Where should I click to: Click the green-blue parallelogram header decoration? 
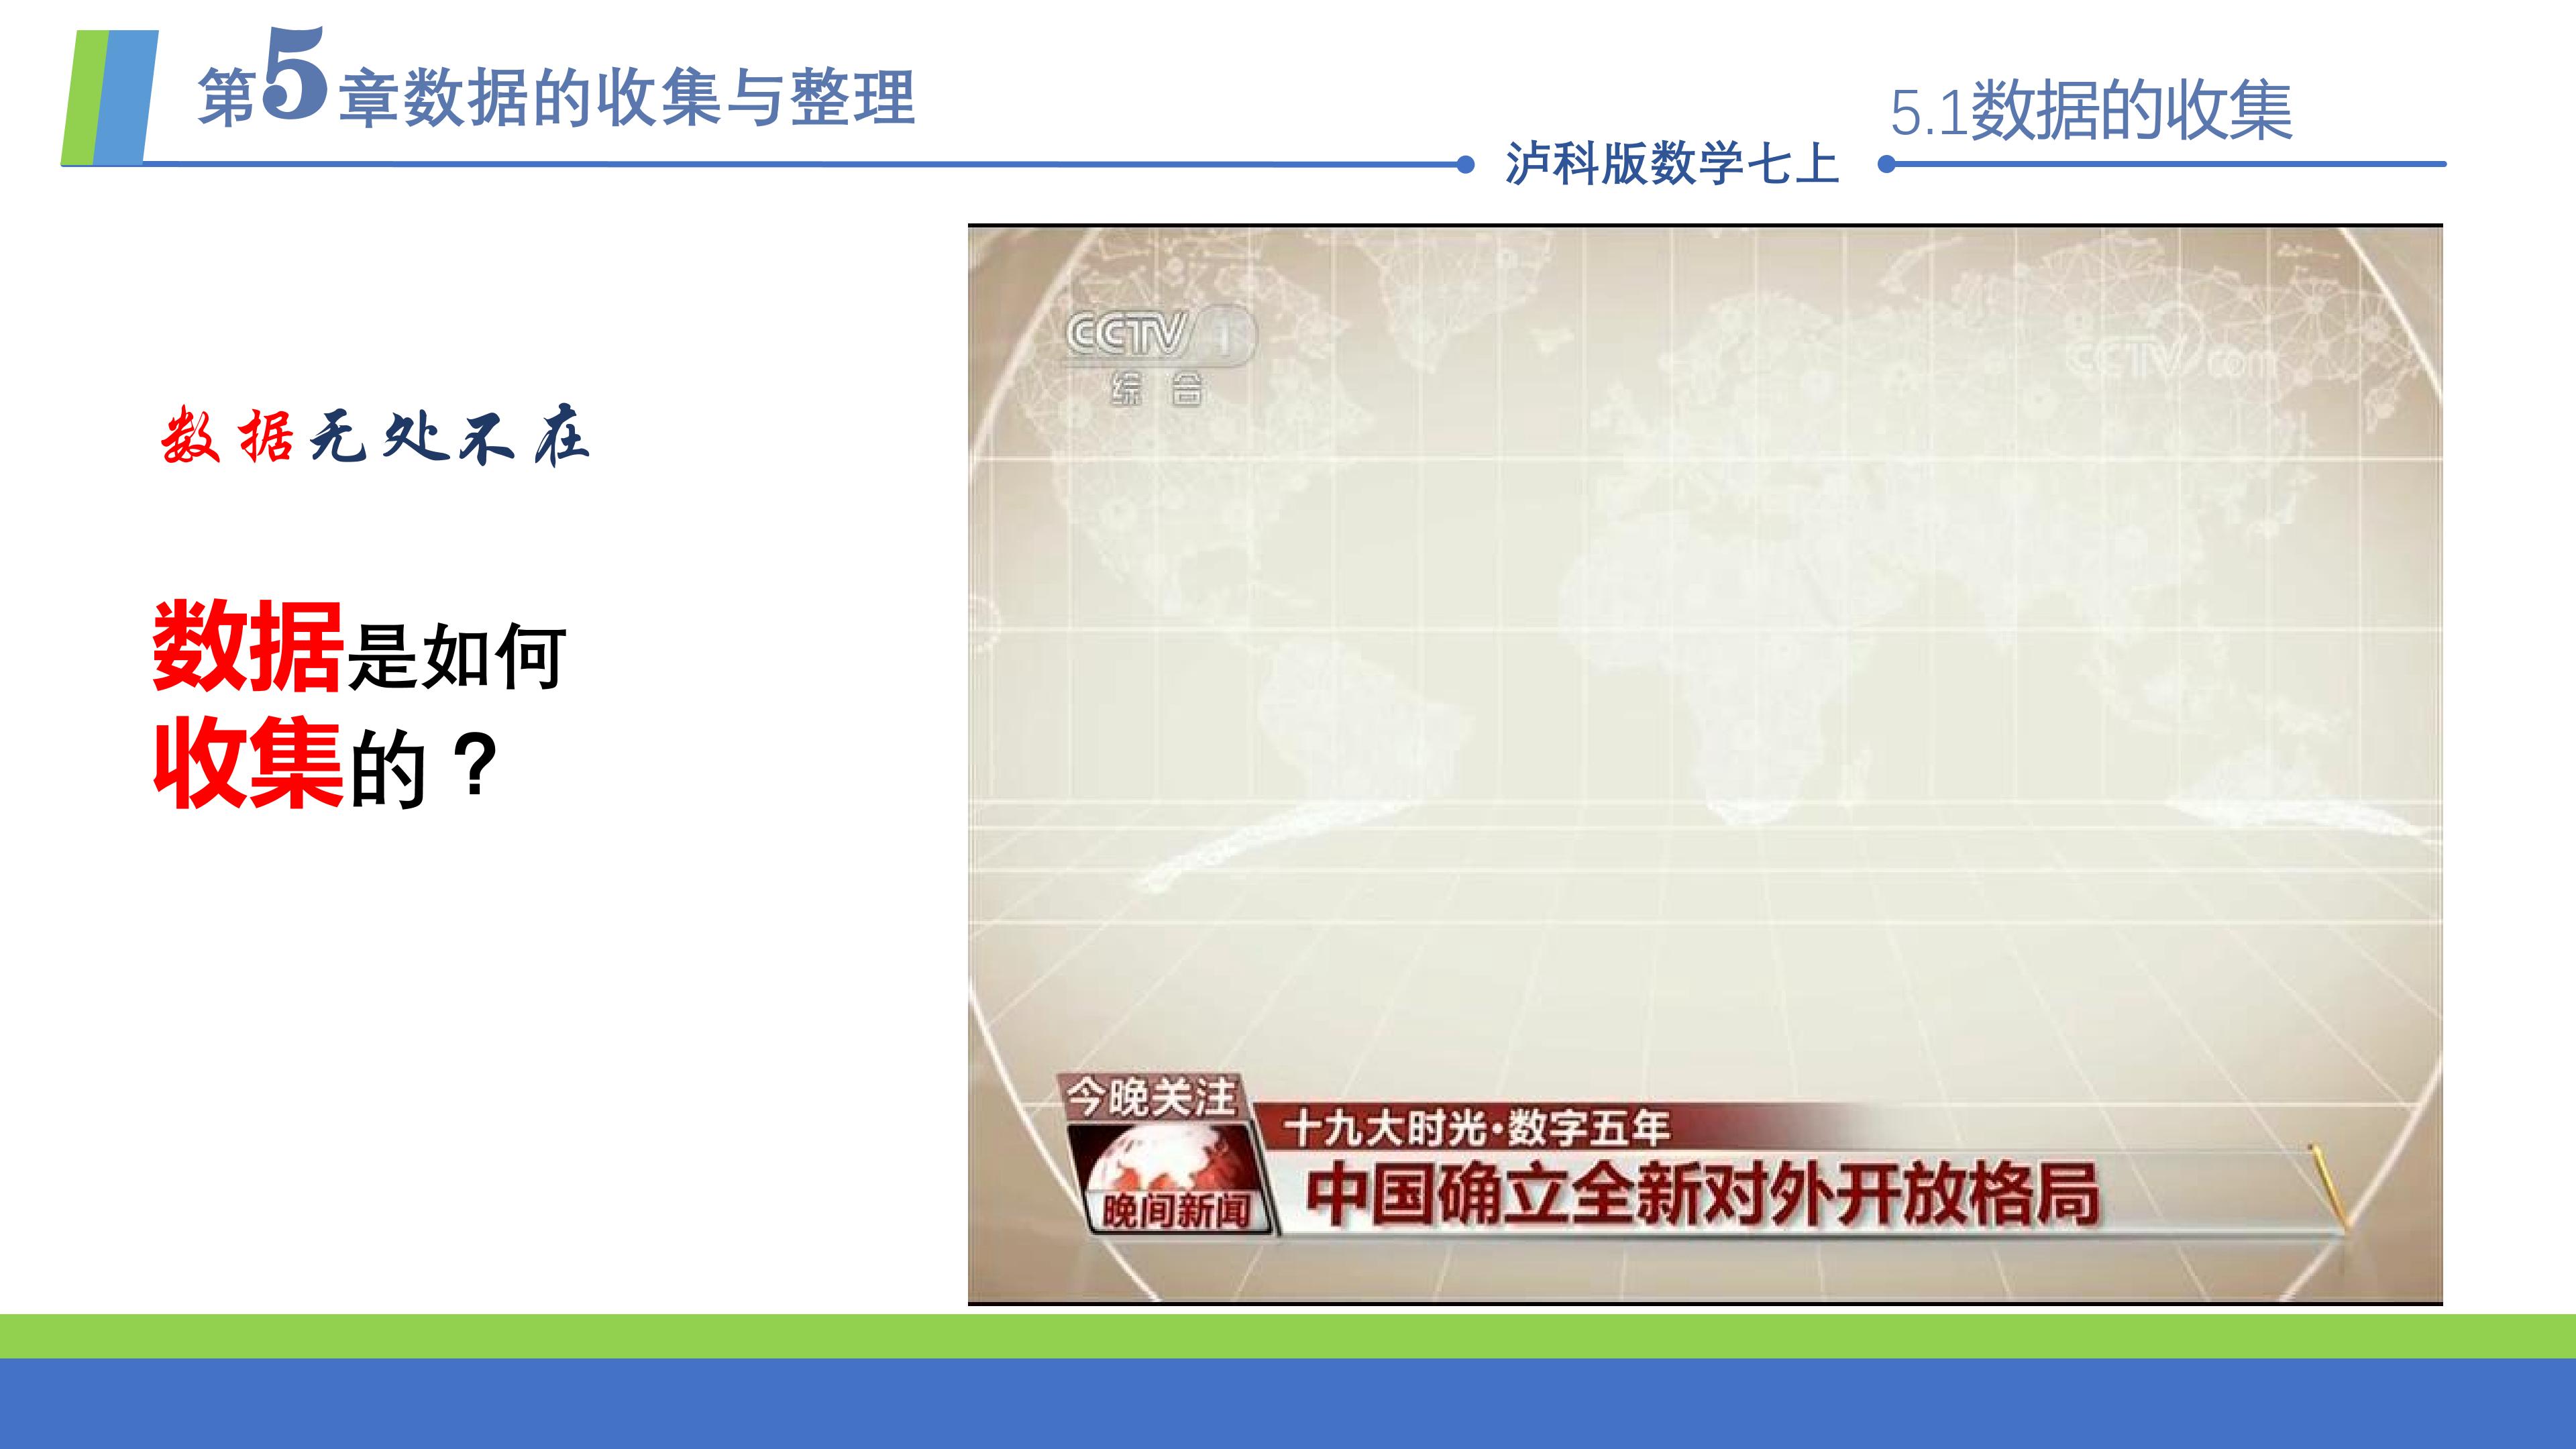[110, 98]
